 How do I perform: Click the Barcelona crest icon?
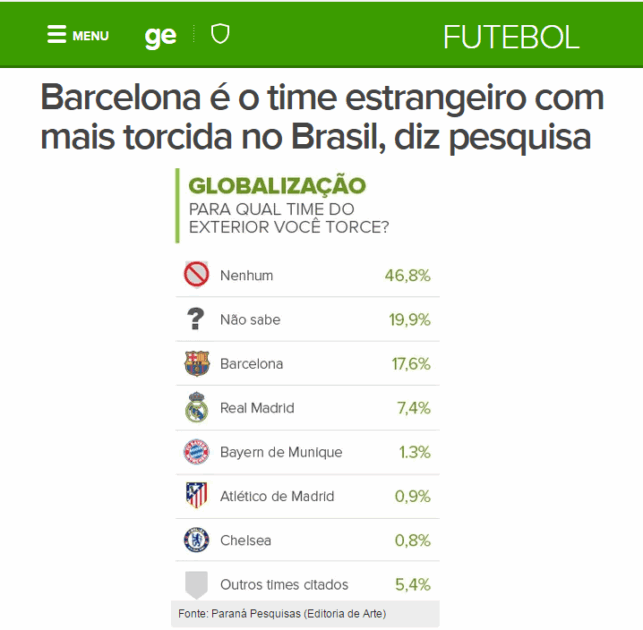click(x=197, y=363)
